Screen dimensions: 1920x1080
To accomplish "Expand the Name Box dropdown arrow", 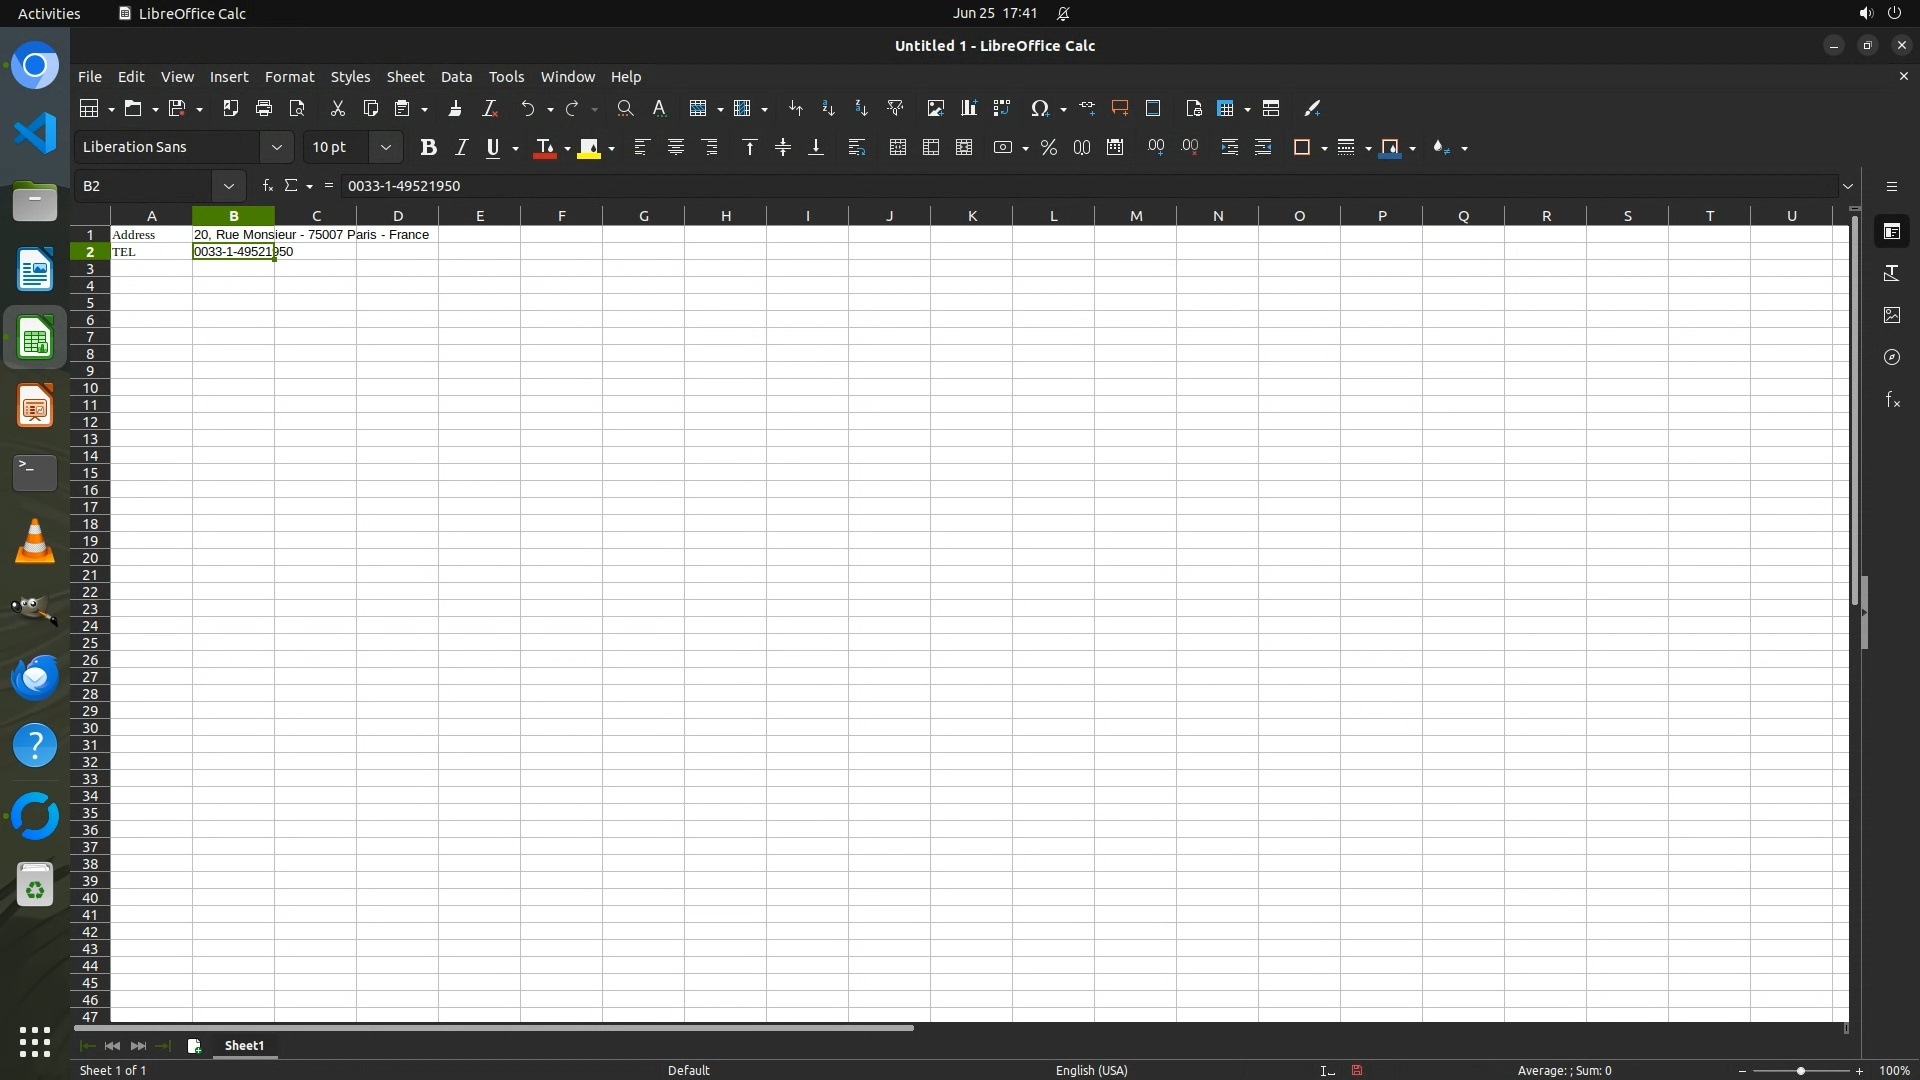I will click(228, 186).
